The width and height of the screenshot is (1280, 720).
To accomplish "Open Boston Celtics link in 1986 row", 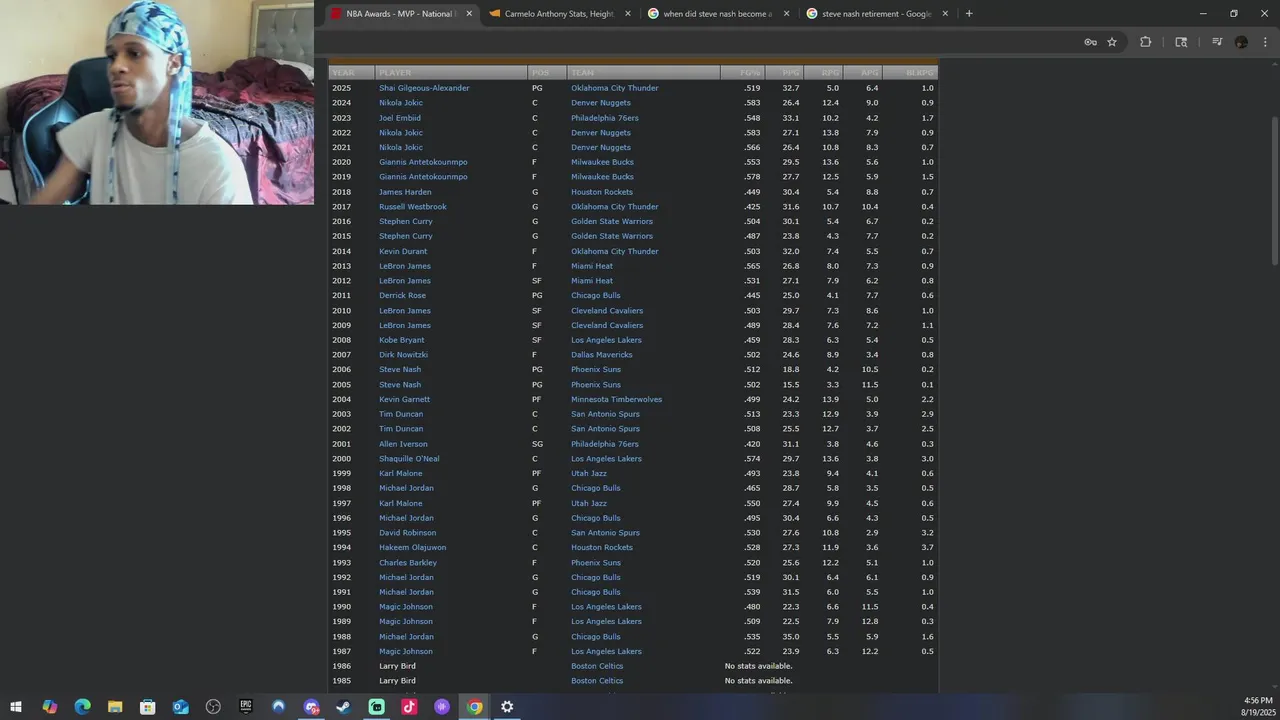I will [x=597, y=666].
